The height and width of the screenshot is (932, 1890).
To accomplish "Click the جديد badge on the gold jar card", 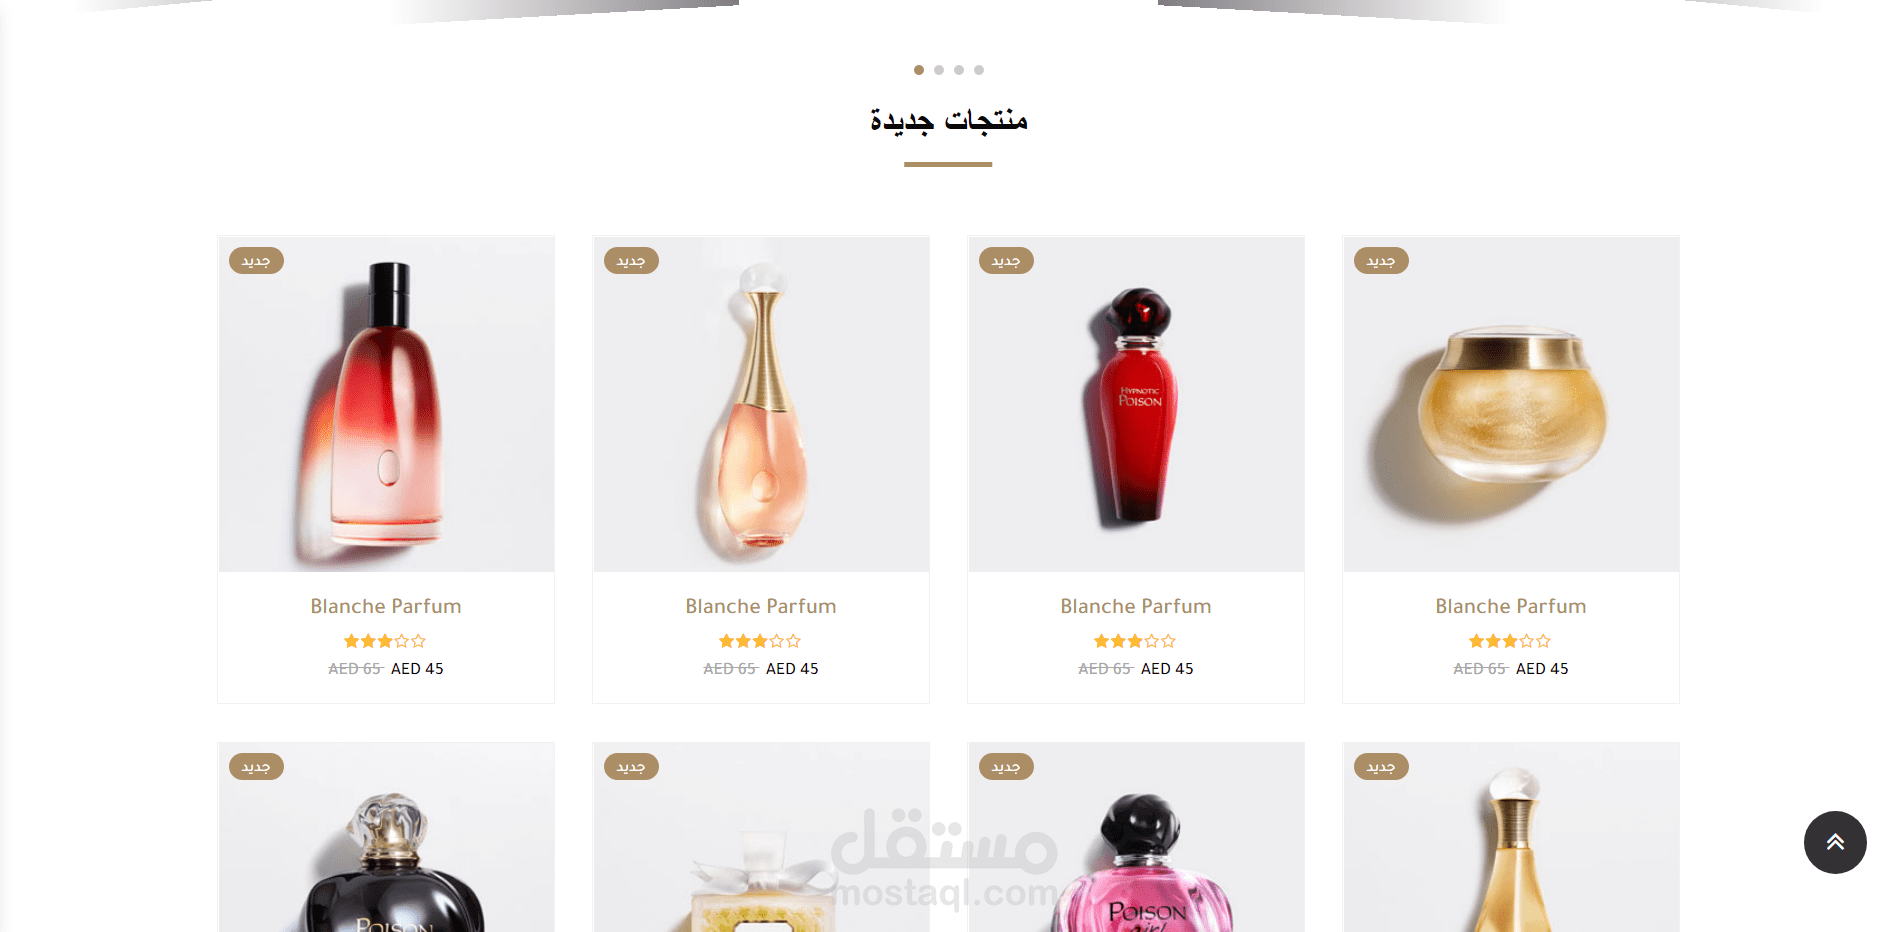I will pyautogui.click(x=1381, y=261).
